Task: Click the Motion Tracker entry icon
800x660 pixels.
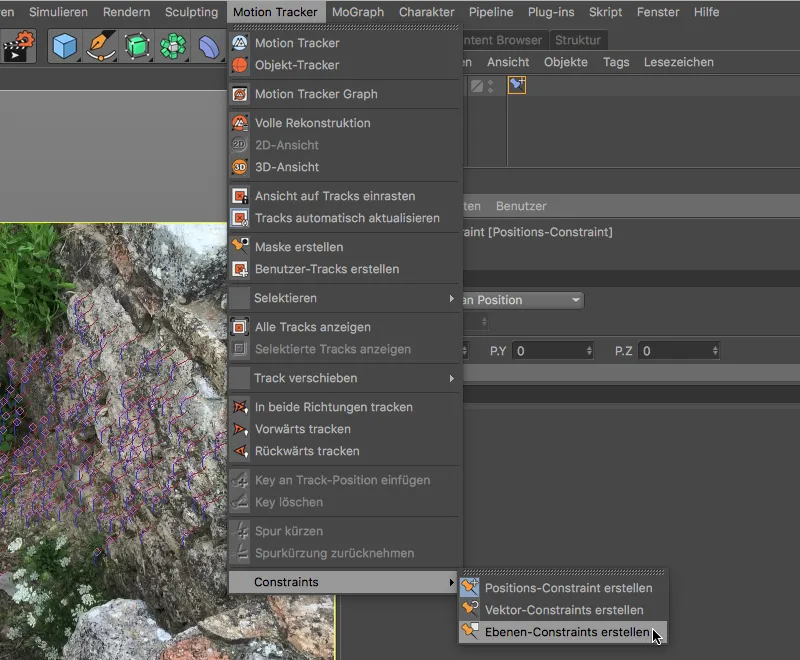Action: point(240,43)
